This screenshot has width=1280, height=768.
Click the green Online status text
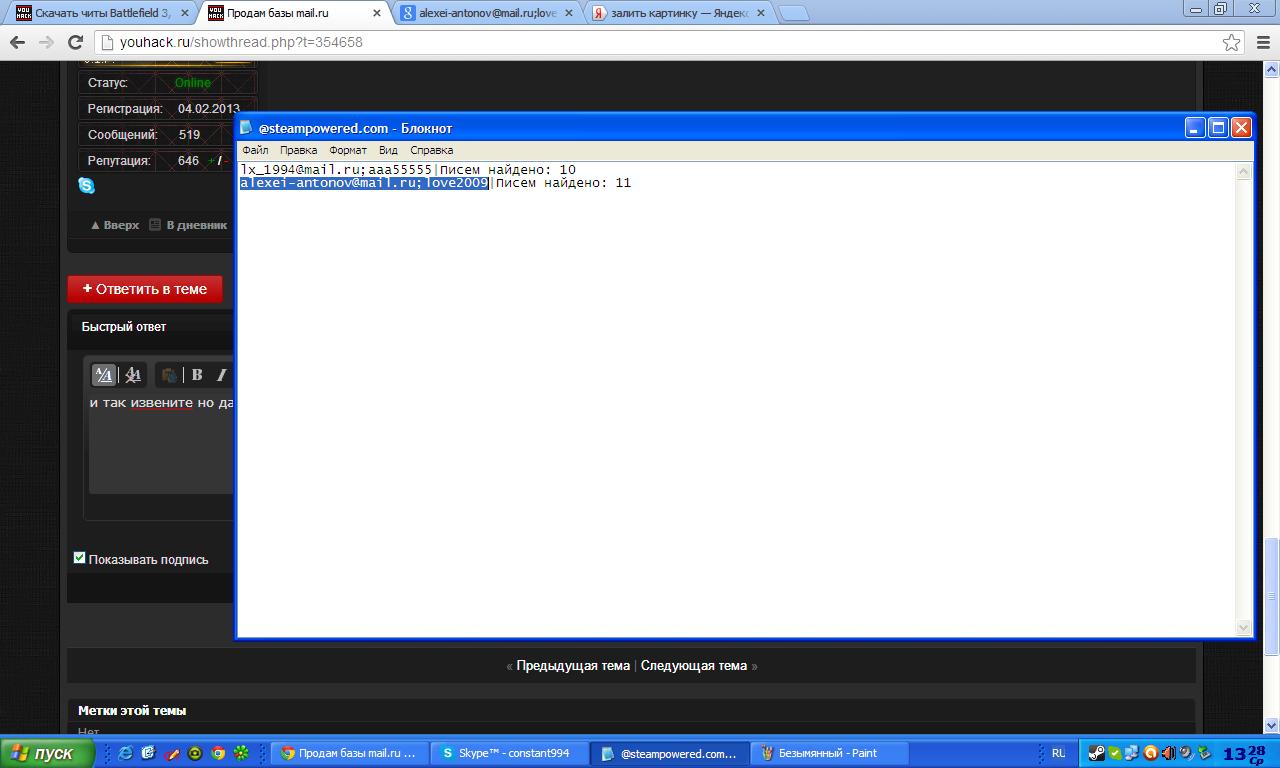click(193, 83)
